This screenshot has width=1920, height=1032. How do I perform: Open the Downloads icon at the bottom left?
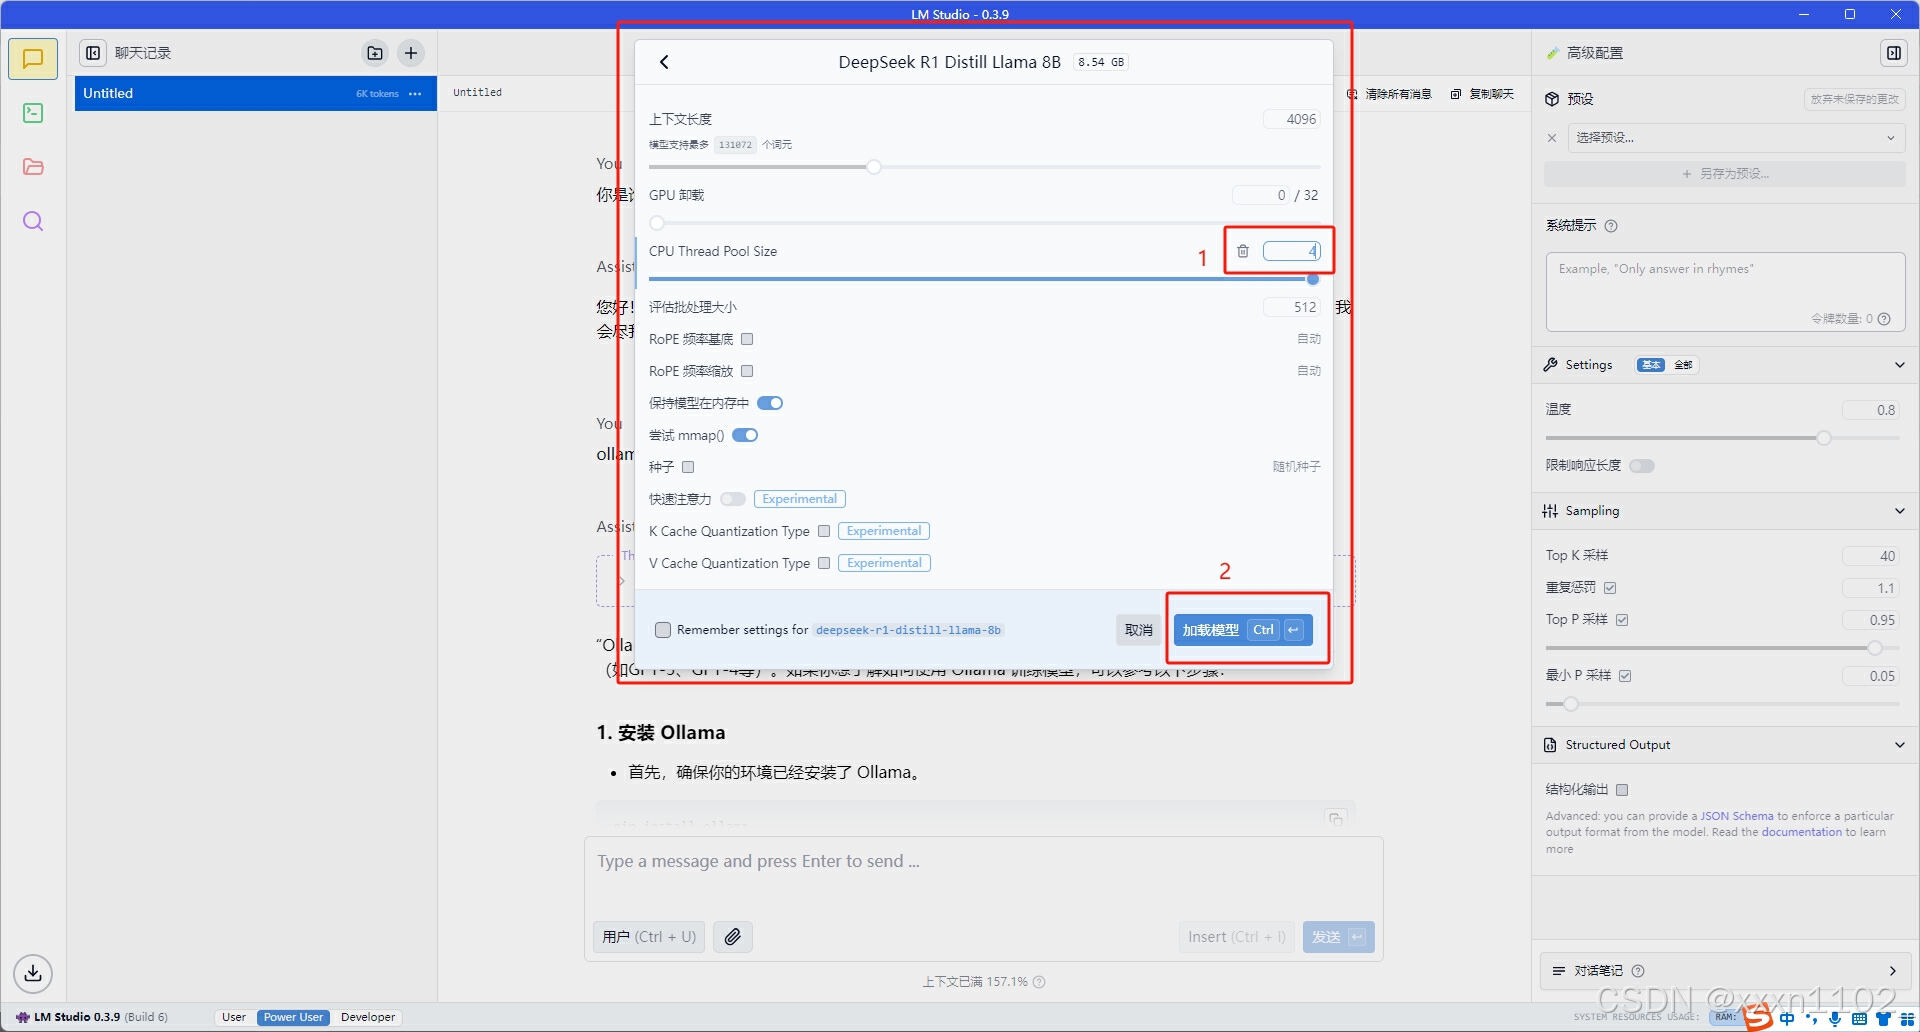click(33, 973)
